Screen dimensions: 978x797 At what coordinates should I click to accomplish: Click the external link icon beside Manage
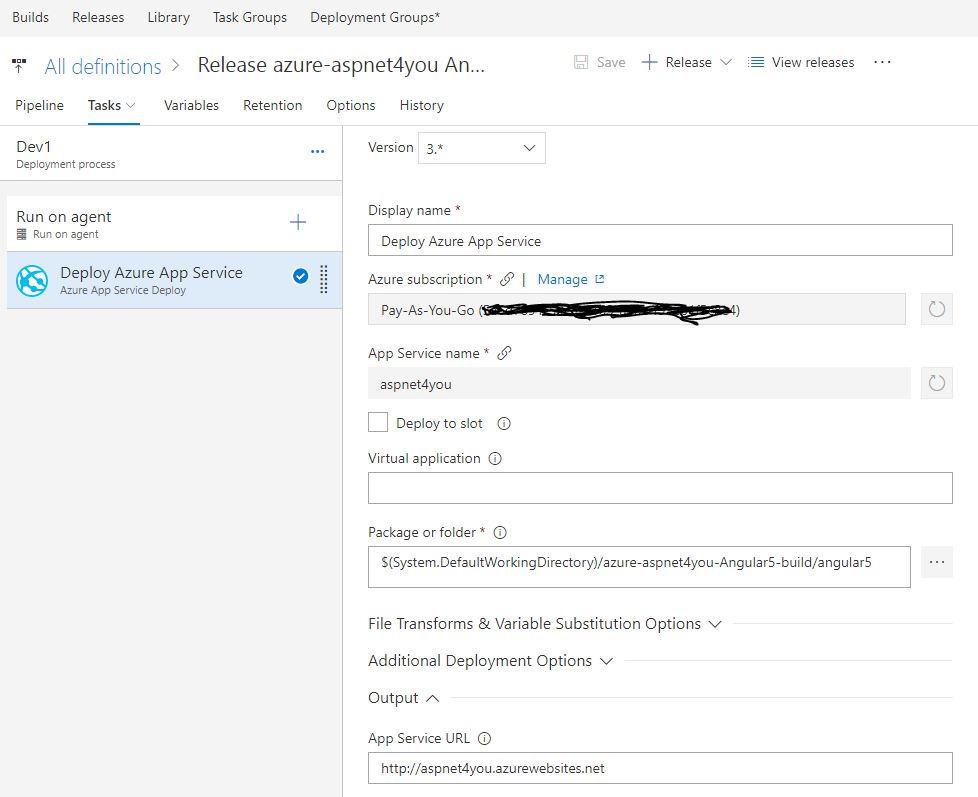click(600, 279)
